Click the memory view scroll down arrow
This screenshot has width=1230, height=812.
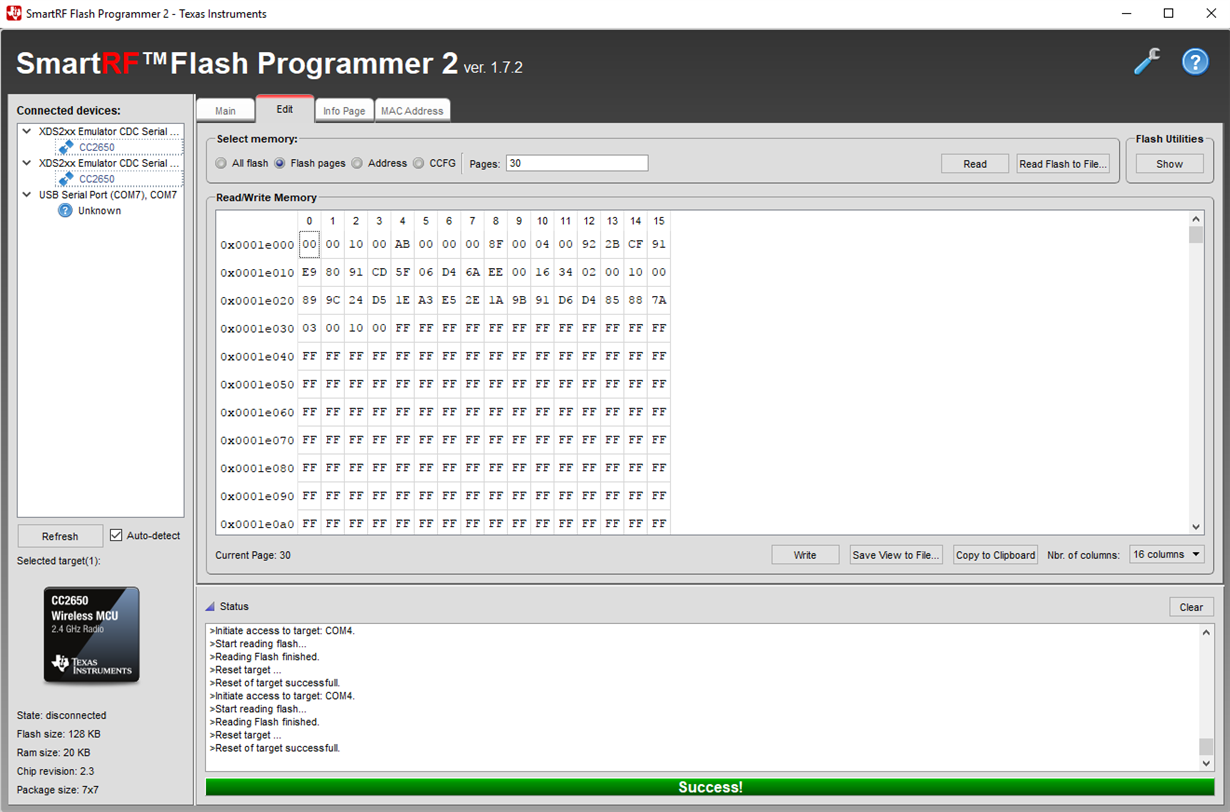1196,527
